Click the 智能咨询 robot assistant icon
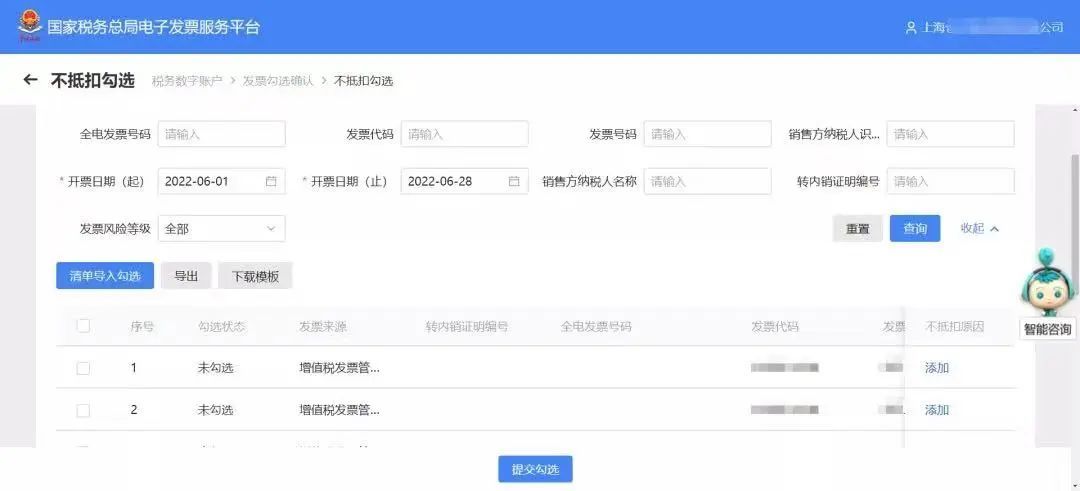Screen dimensions: 1080x491 pos(1046,284)
